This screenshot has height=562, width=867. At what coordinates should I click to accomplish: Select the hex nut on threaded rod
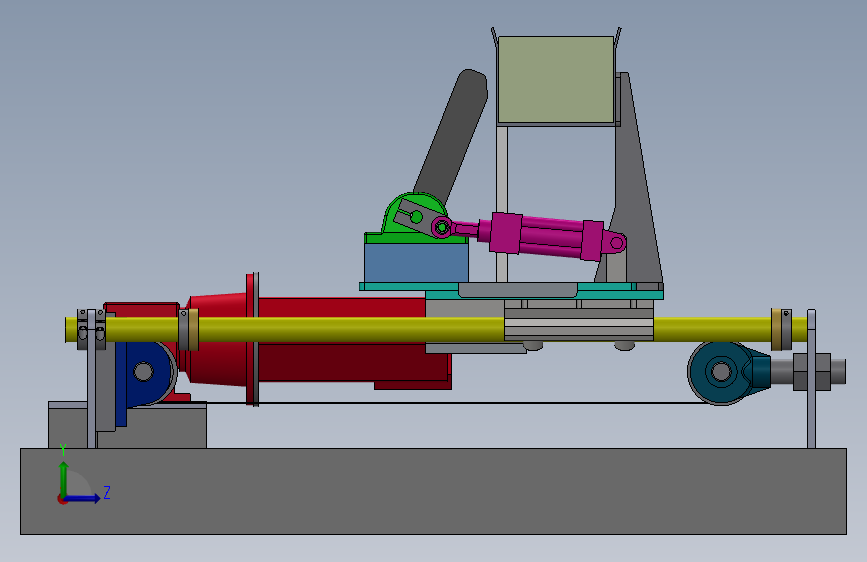point(812,372)
